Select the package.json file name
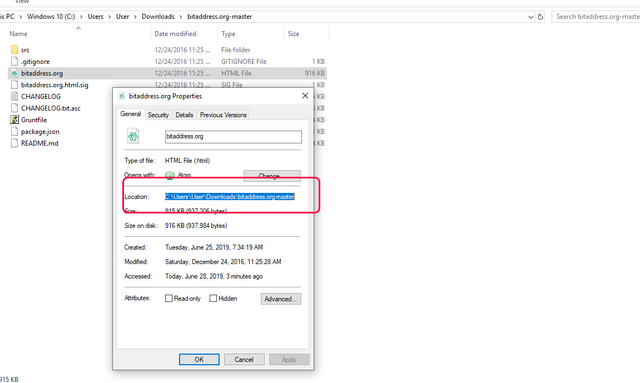The image size is (640, 383). point(40,131)
